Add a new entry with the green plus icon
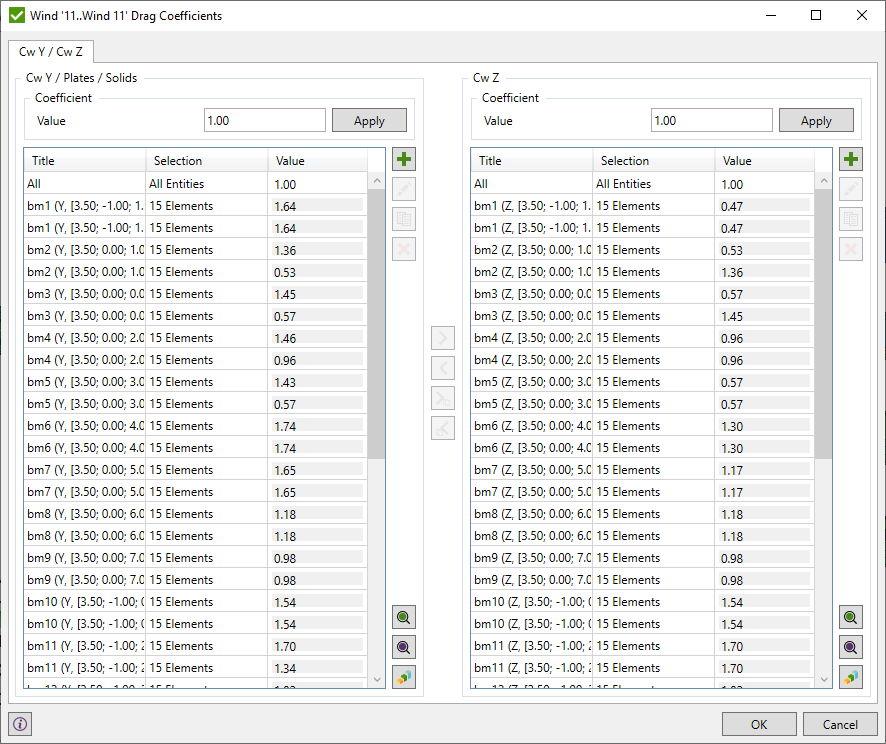The width and height of the screenshot is (886, 744). 404,158
